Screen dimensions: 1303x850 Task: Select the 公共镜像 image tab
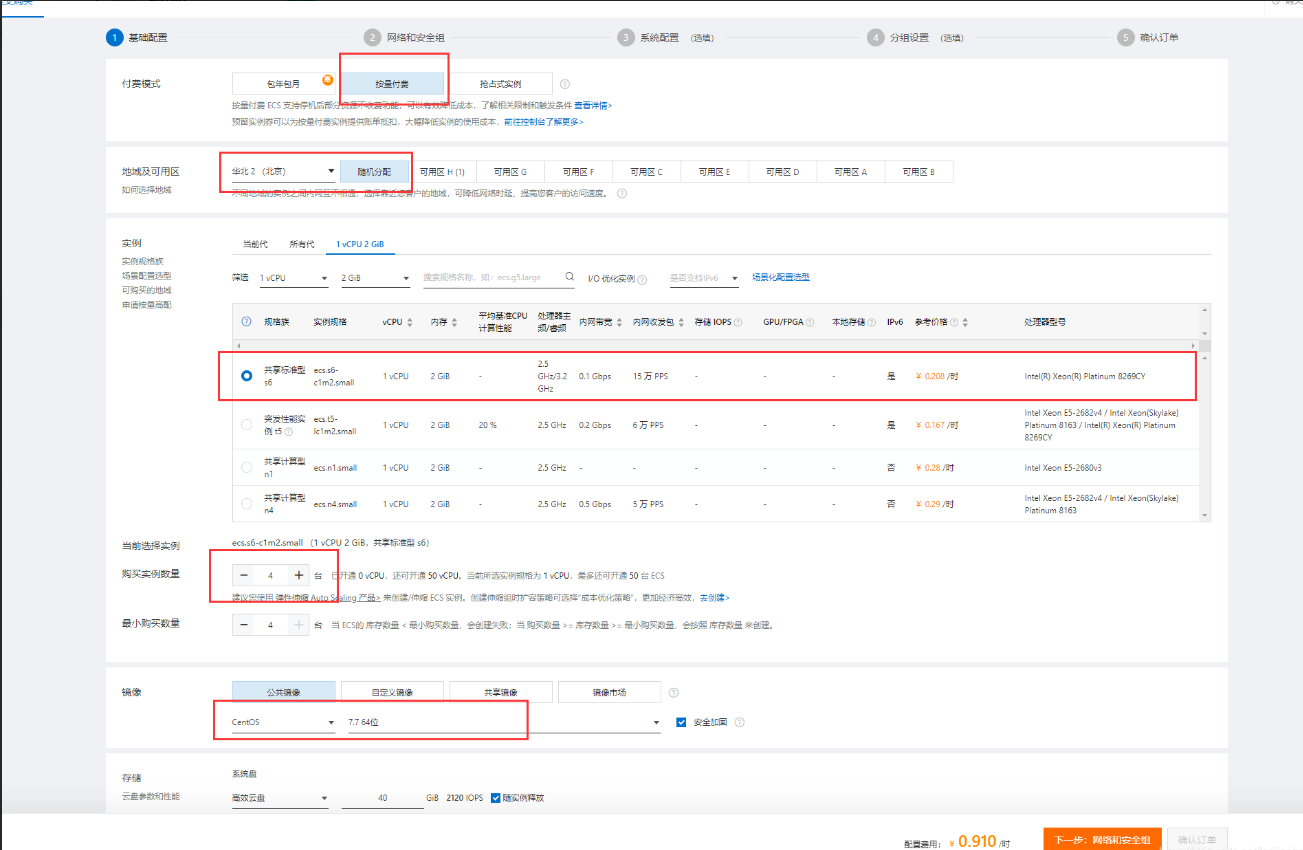click(284, 692)
